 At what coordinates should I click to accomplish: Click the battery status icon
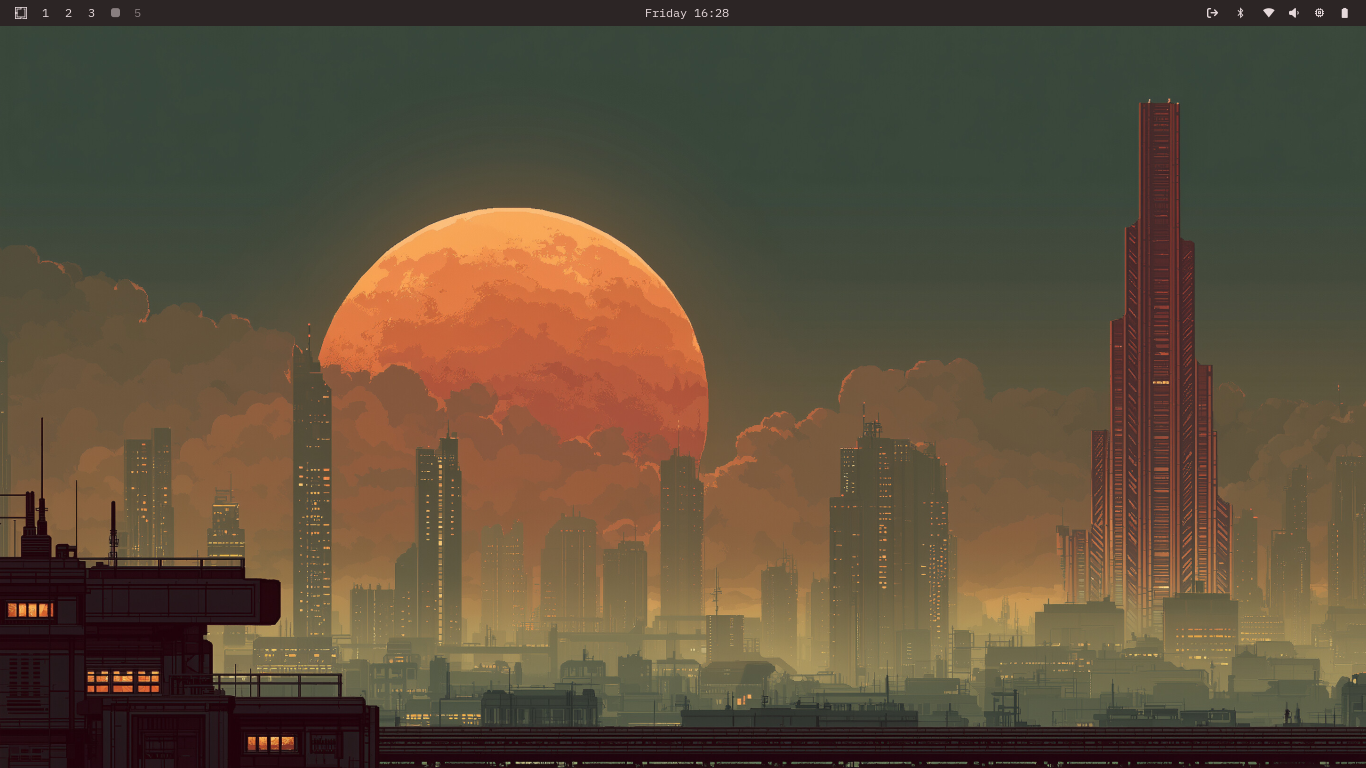(1344, 13)
